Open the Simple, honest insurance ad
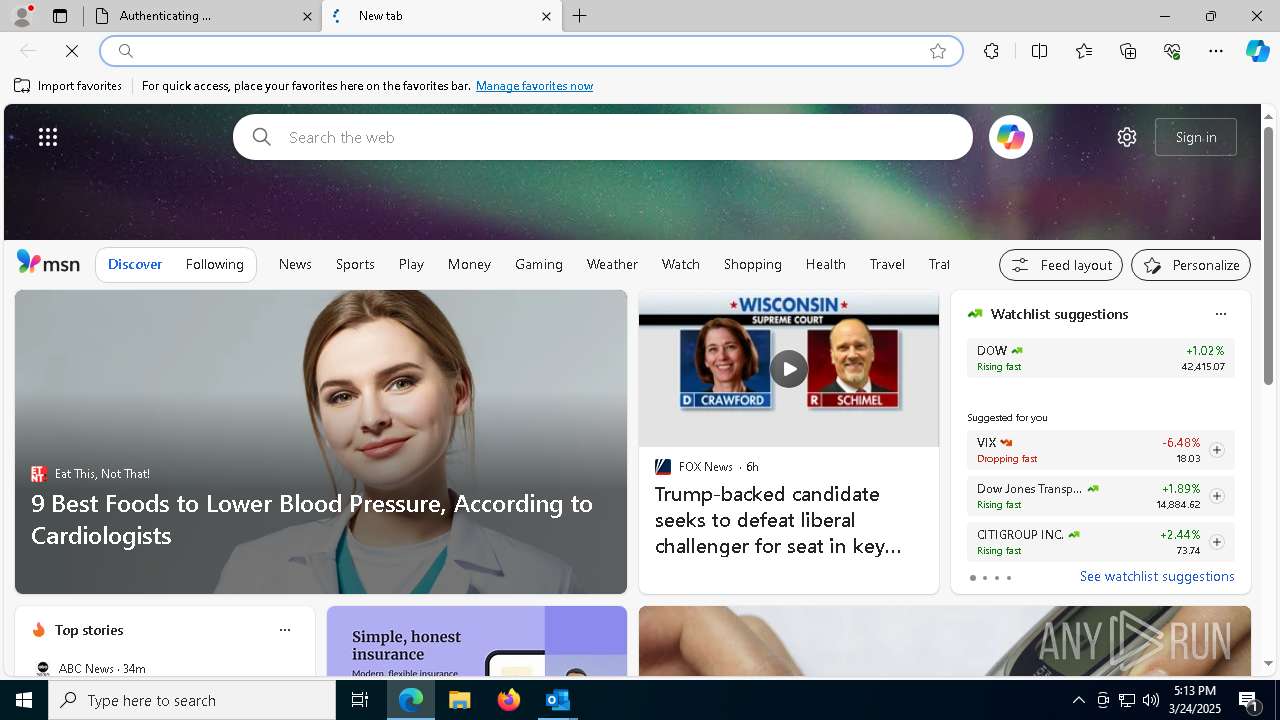This screenshot has width=1280, height=720. coord(476,641)
